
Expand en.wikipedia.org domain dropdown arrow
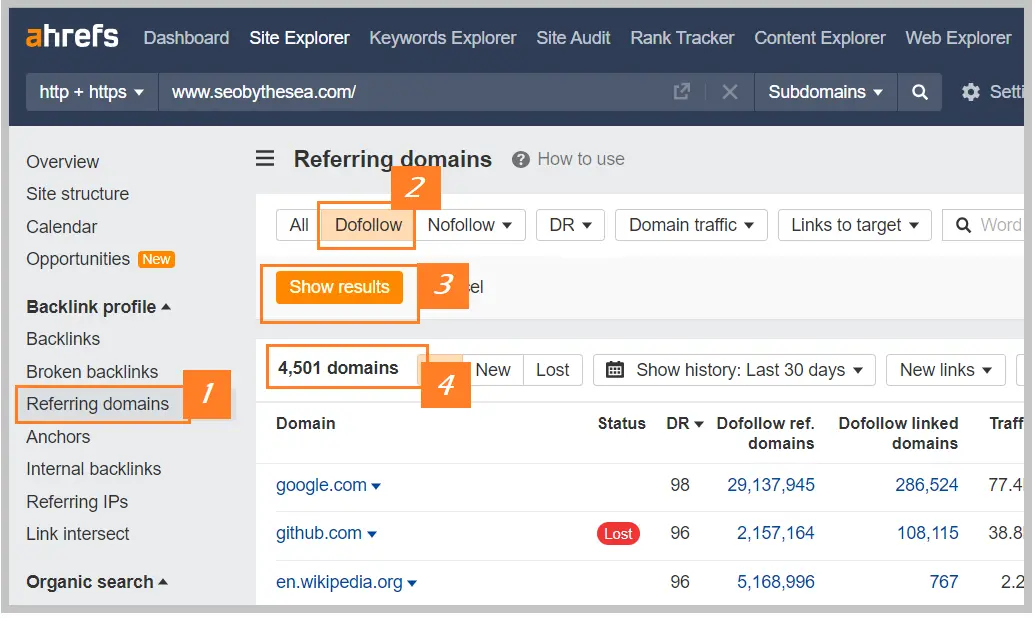click(x=412, y=583)
